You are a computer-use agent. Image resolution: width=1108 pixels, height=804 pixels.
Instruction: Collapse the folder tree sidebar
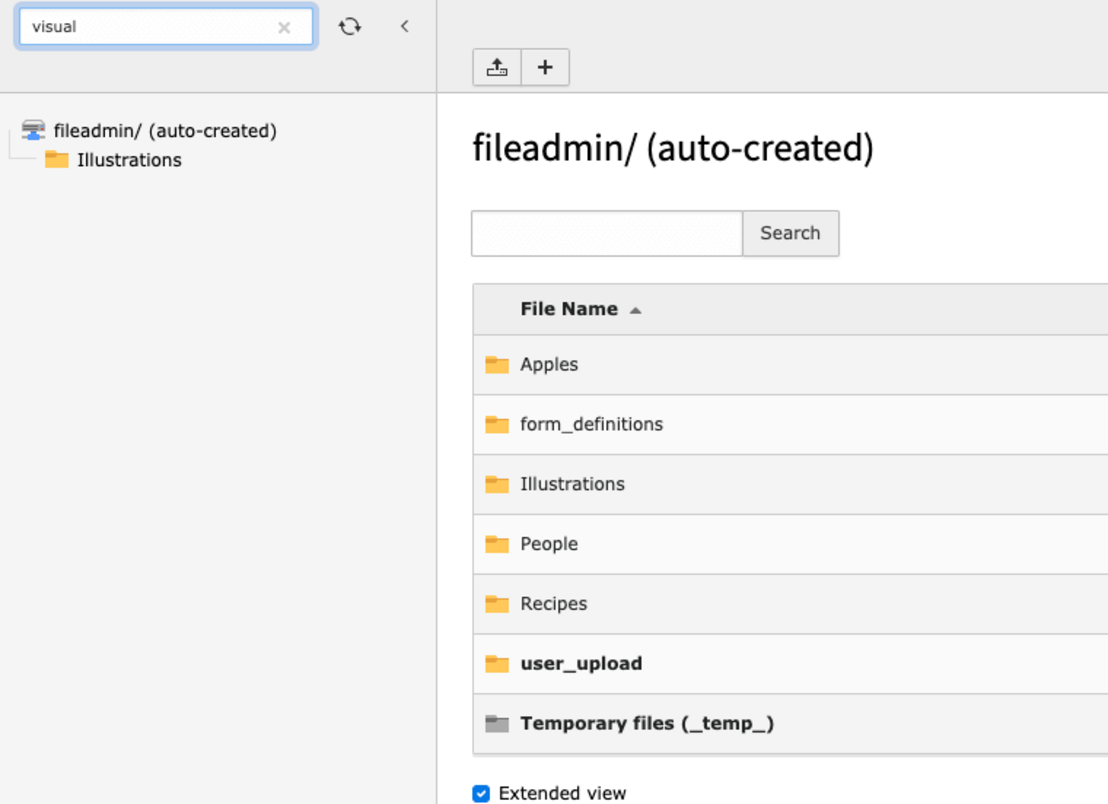pyautogui.click(x=404, y=26)
